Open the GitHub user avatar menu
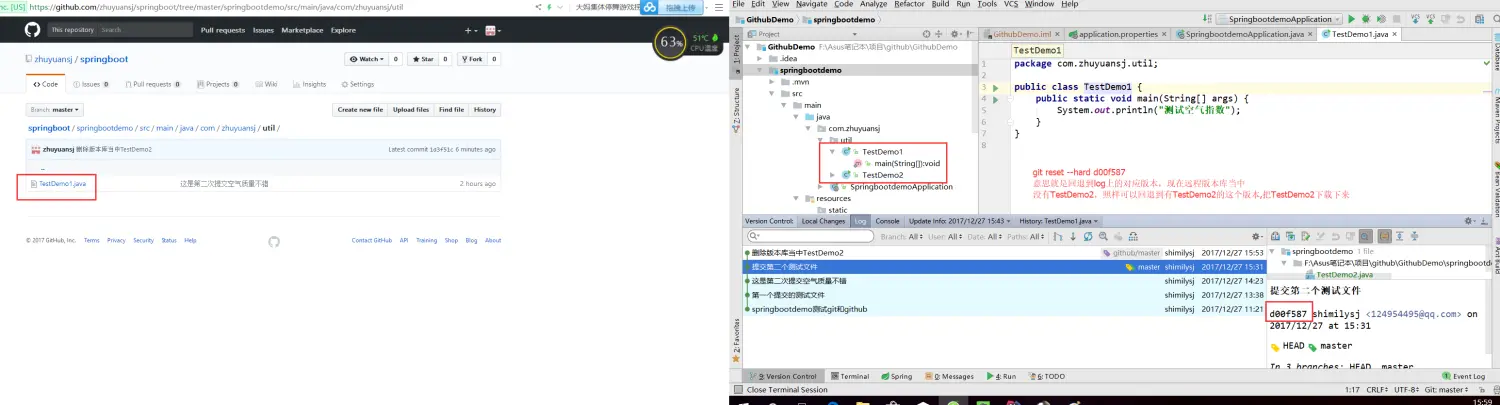The width and height of the screenshot is (1500, 405). point(492,31)
